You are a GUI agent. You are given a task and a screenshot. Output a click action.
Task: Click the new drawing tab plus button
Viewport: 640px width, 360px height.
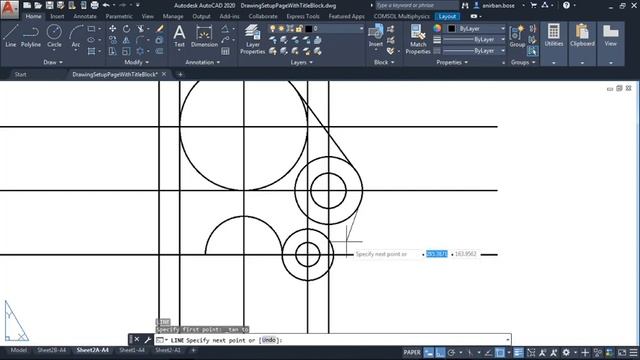pyautogui.click(x=180, y=74)
